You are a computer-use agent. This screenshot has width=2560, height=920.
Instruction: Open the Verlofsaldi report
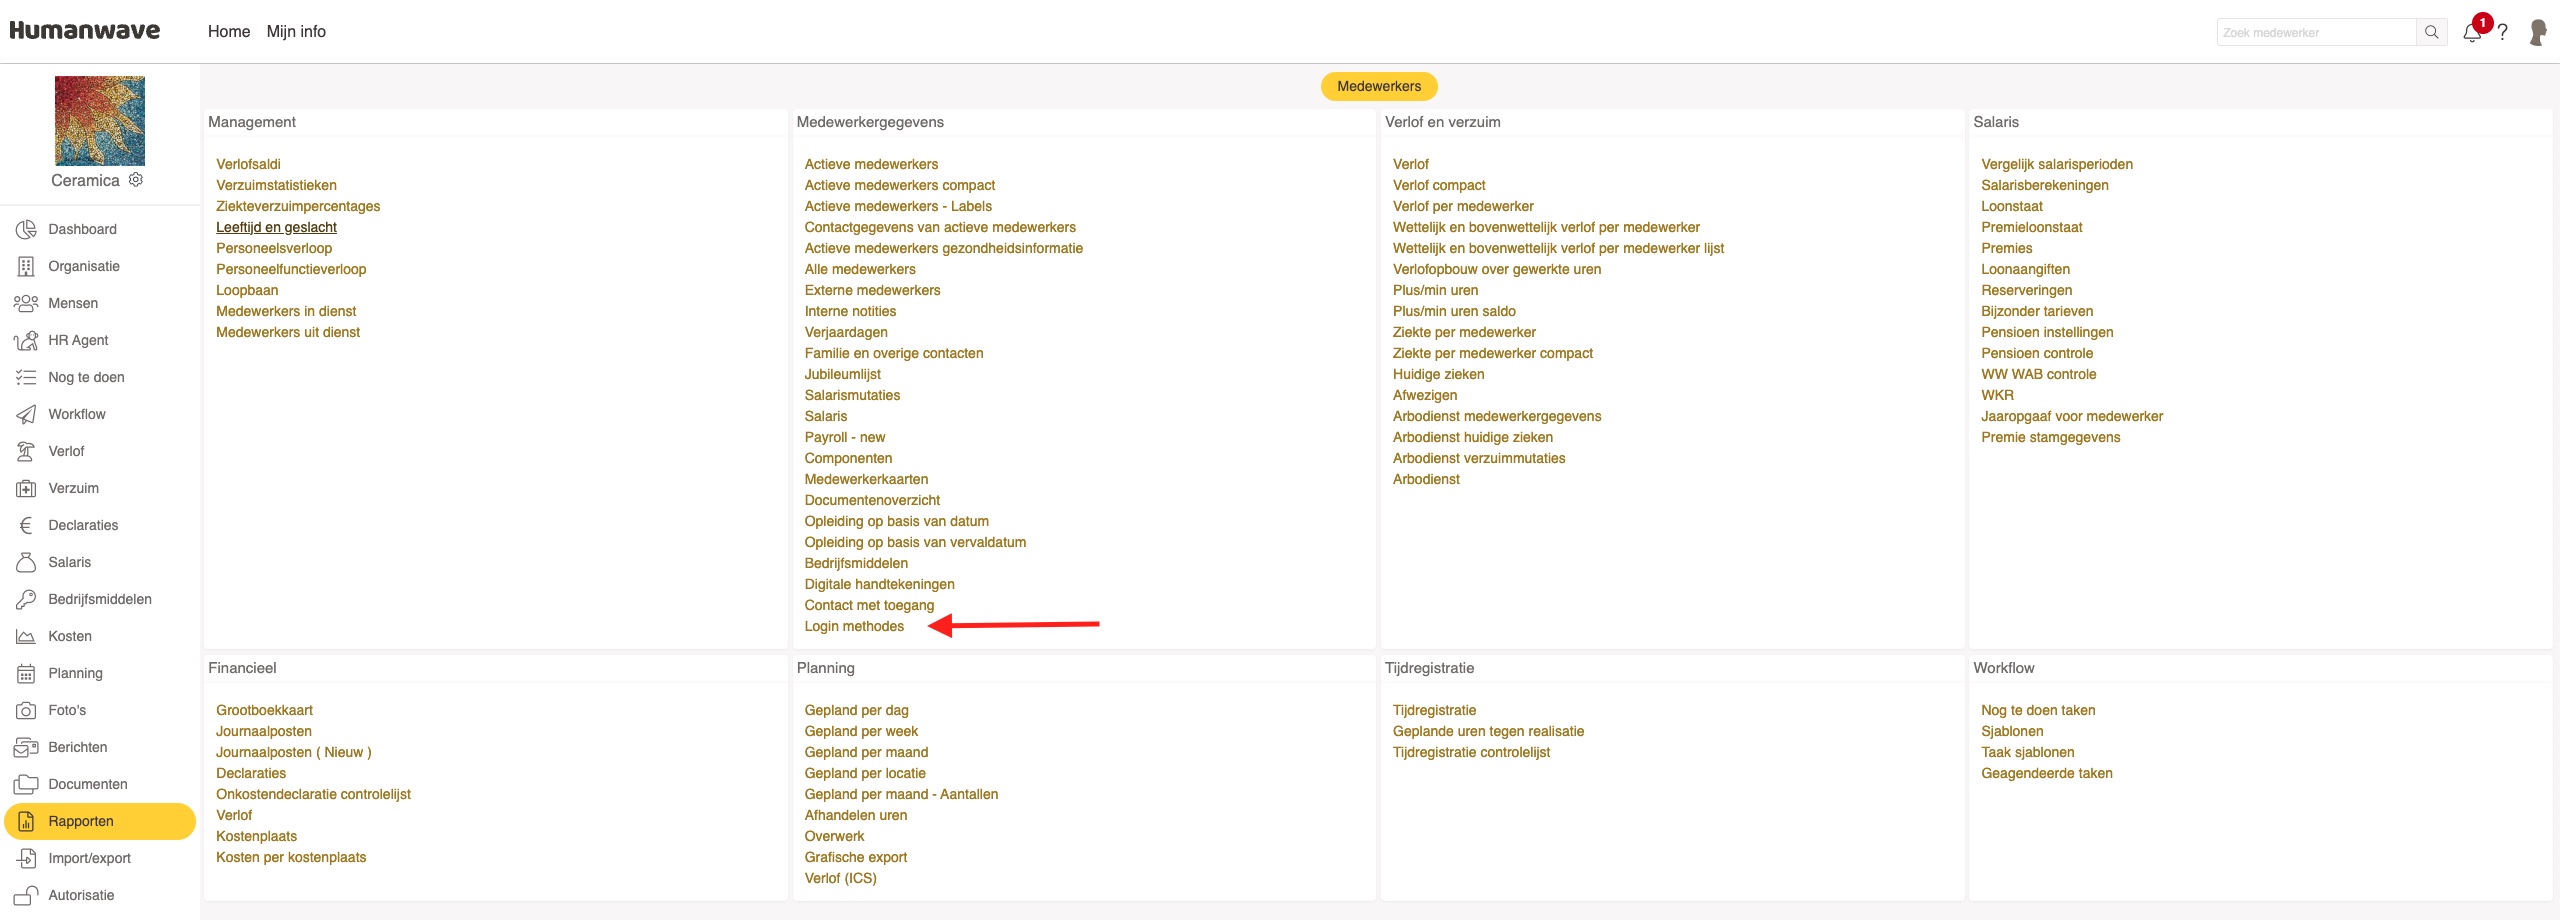pos(249,164)
